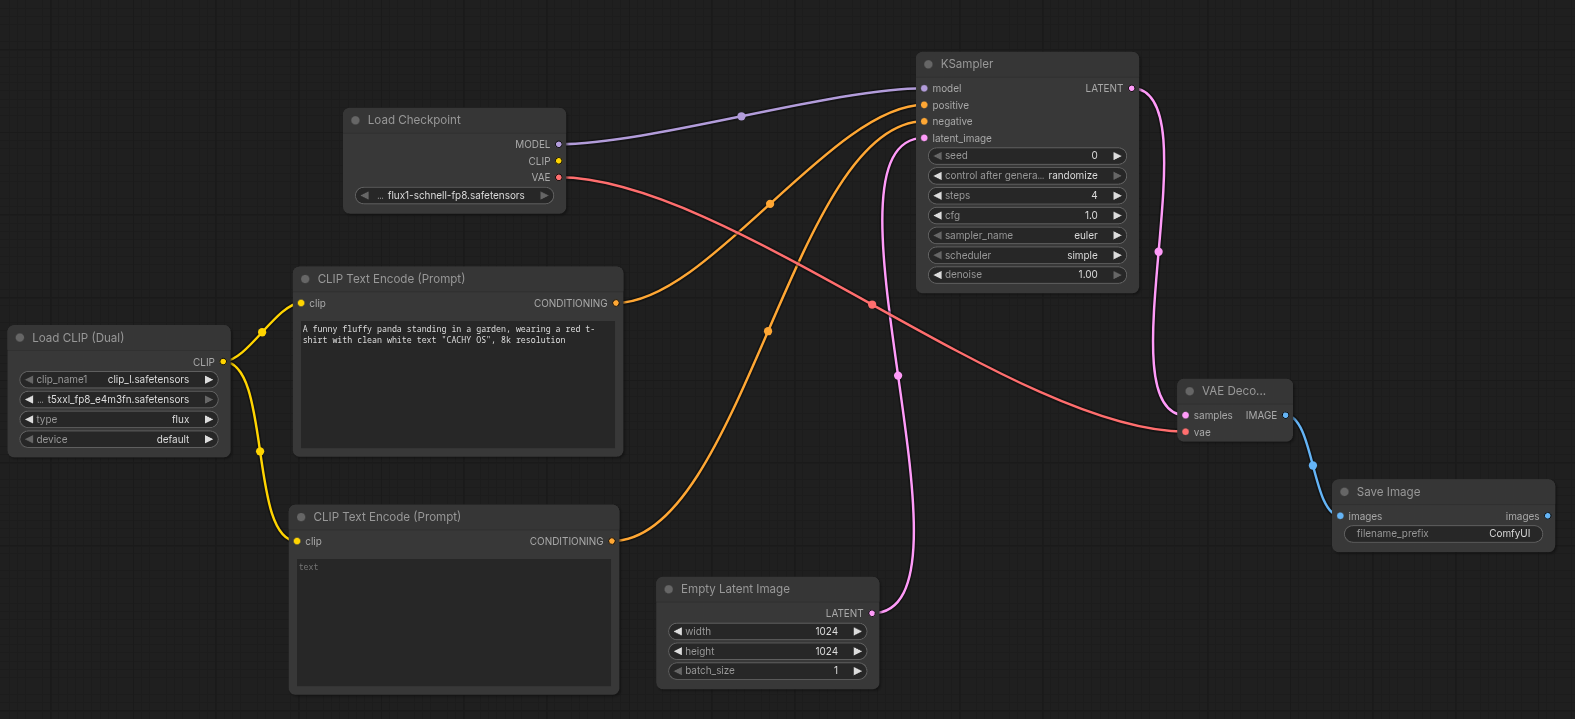This screenshot has height=719, width=1575.
Task: Collapse the Empty Latent Image node dot
Action: point(668,589)
